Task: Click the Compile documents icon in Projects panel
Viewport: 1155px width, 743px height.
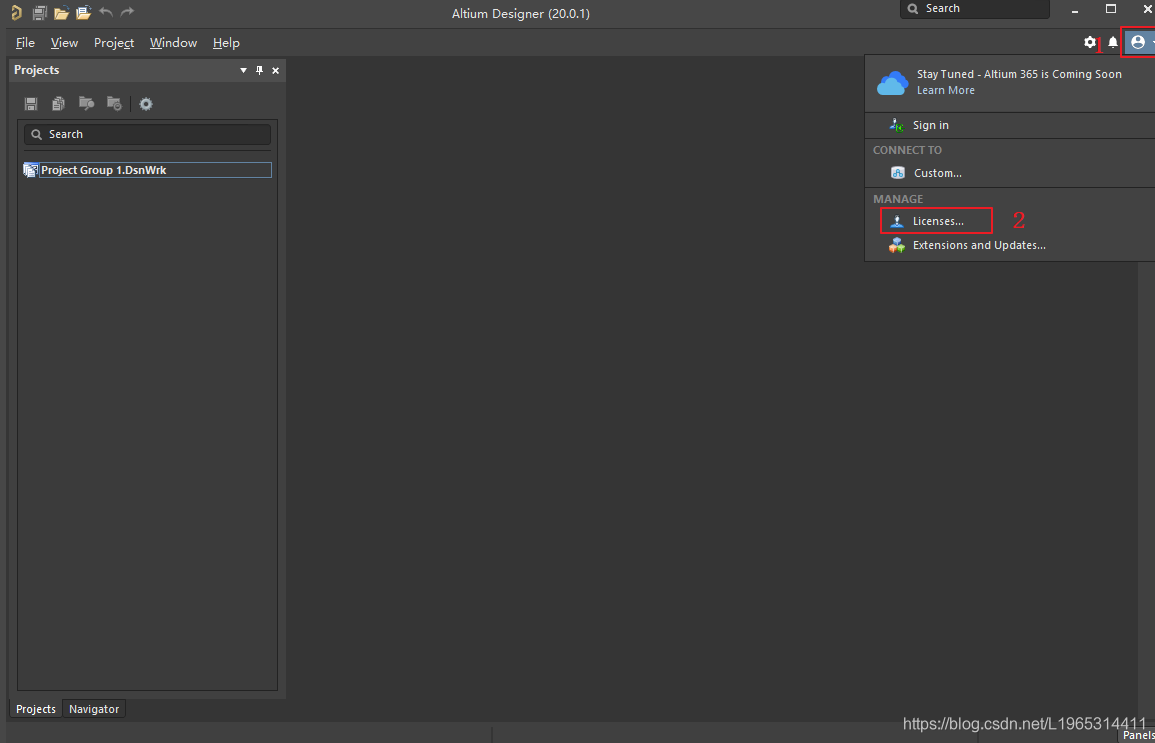Action: point(58,104)
